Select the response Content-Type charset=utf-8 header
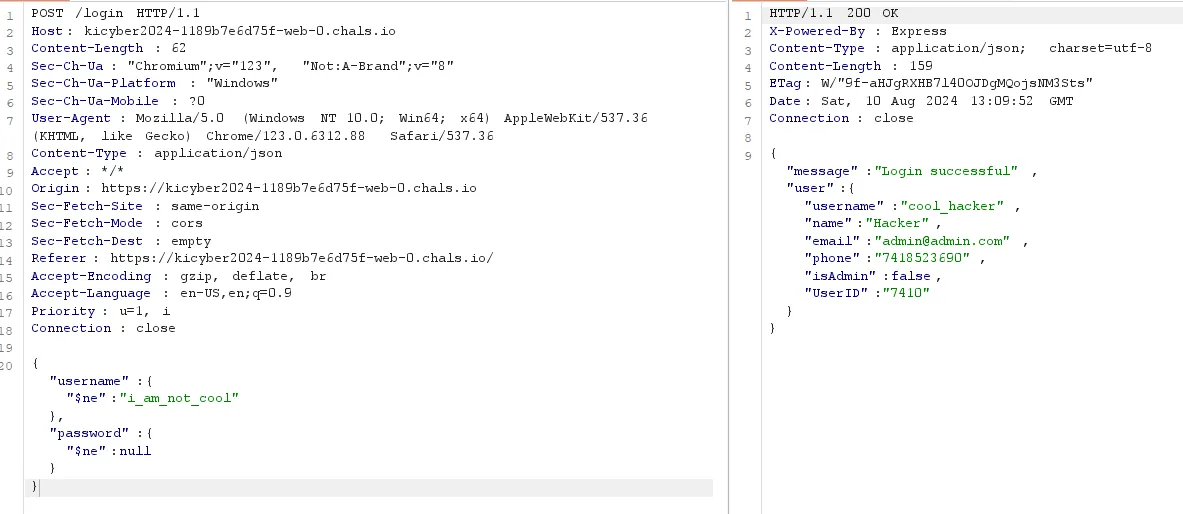The width and height of the screenshot is (1183, 514). [x=960, y=48]
